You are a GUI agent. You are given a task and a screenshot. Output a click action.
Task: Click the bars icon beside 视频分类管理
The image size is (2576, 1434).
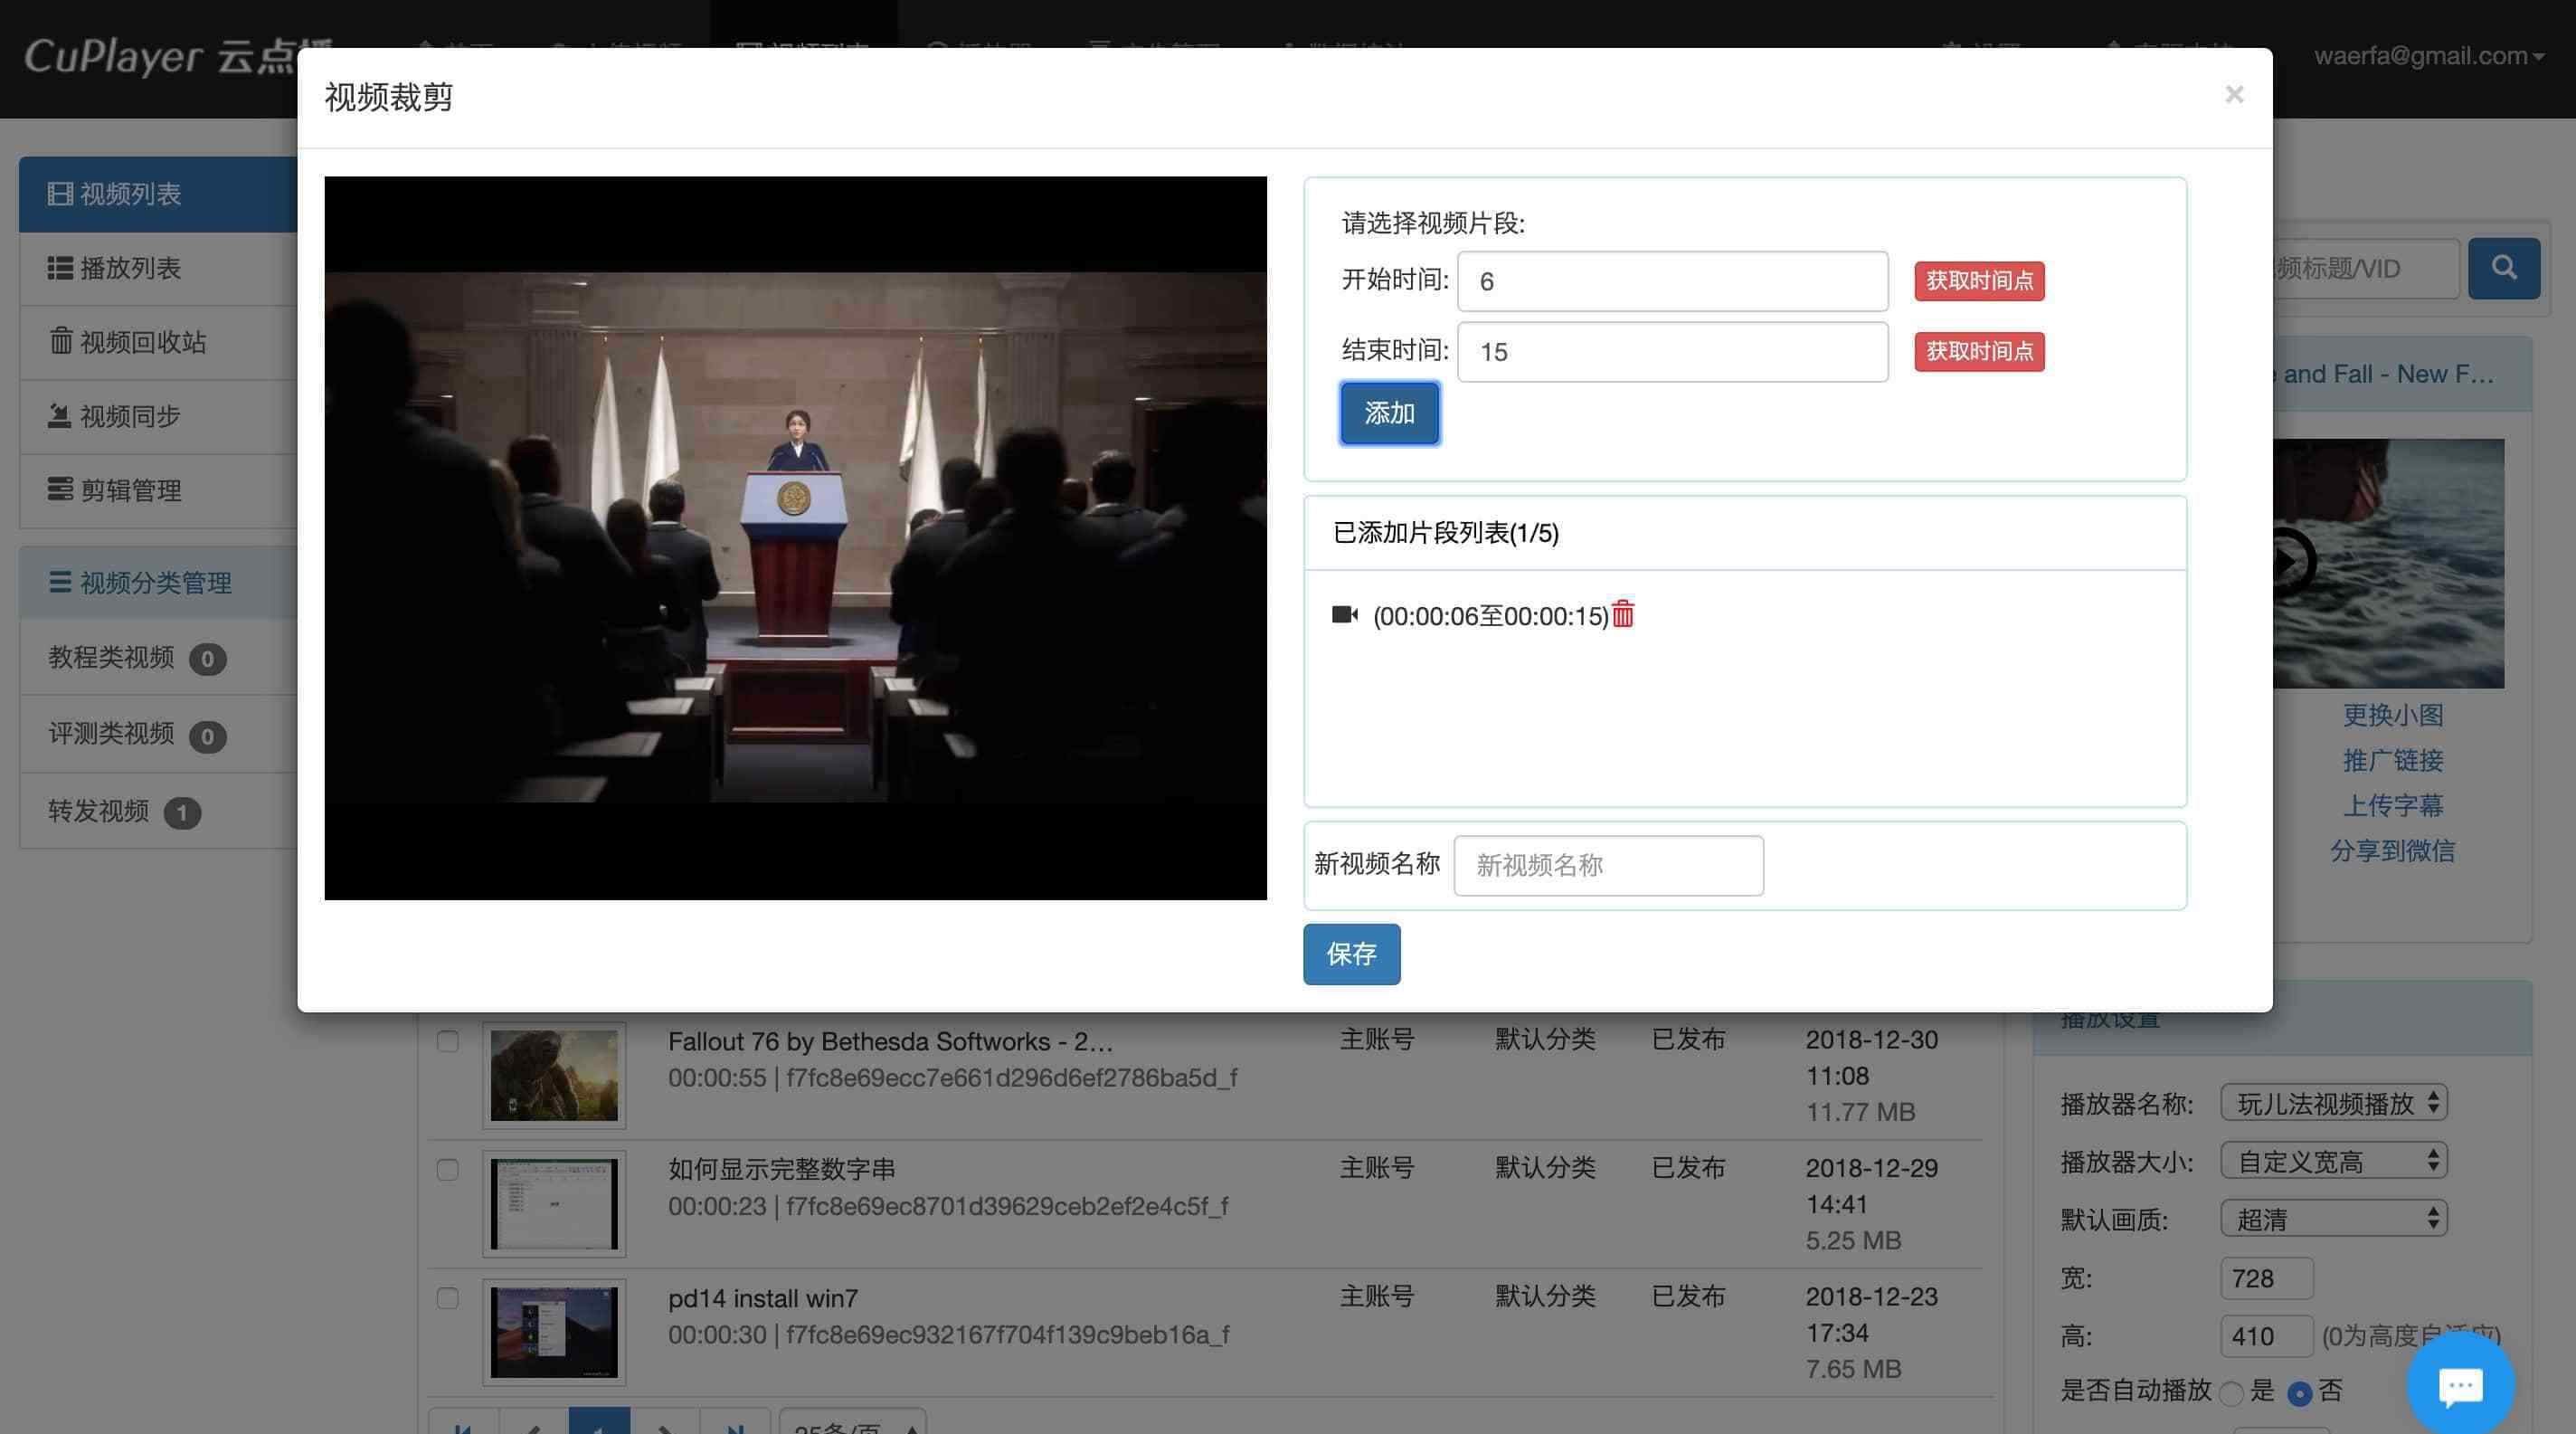point(60,582)
